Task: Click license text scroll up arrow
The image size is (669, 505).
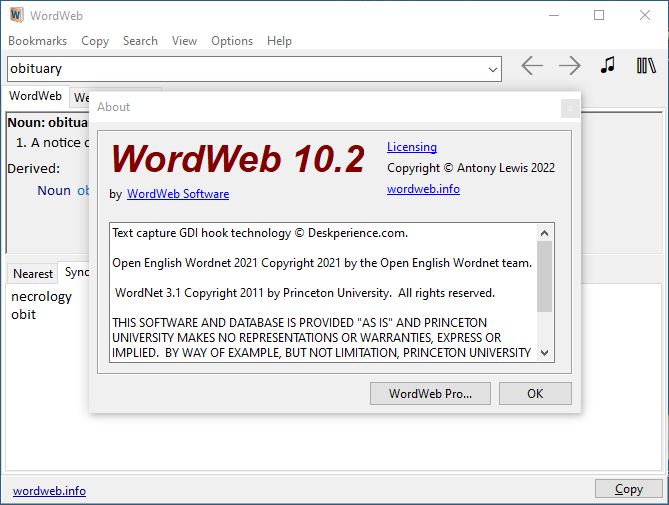Action: [544, 233]
